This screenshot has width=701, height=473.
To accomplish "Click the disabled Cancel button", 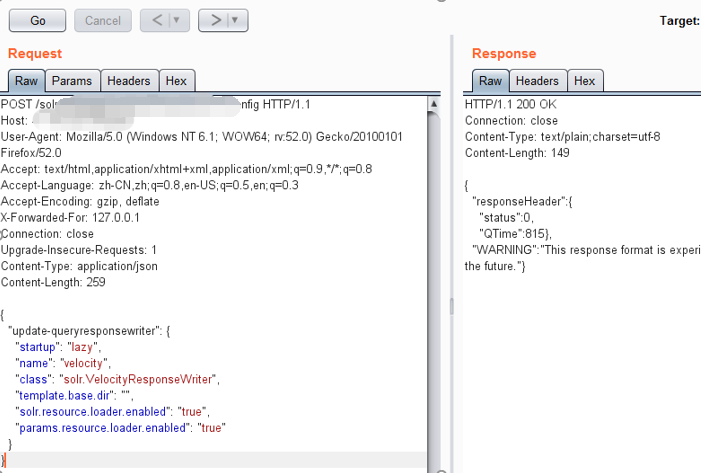I will pos(103,21).
